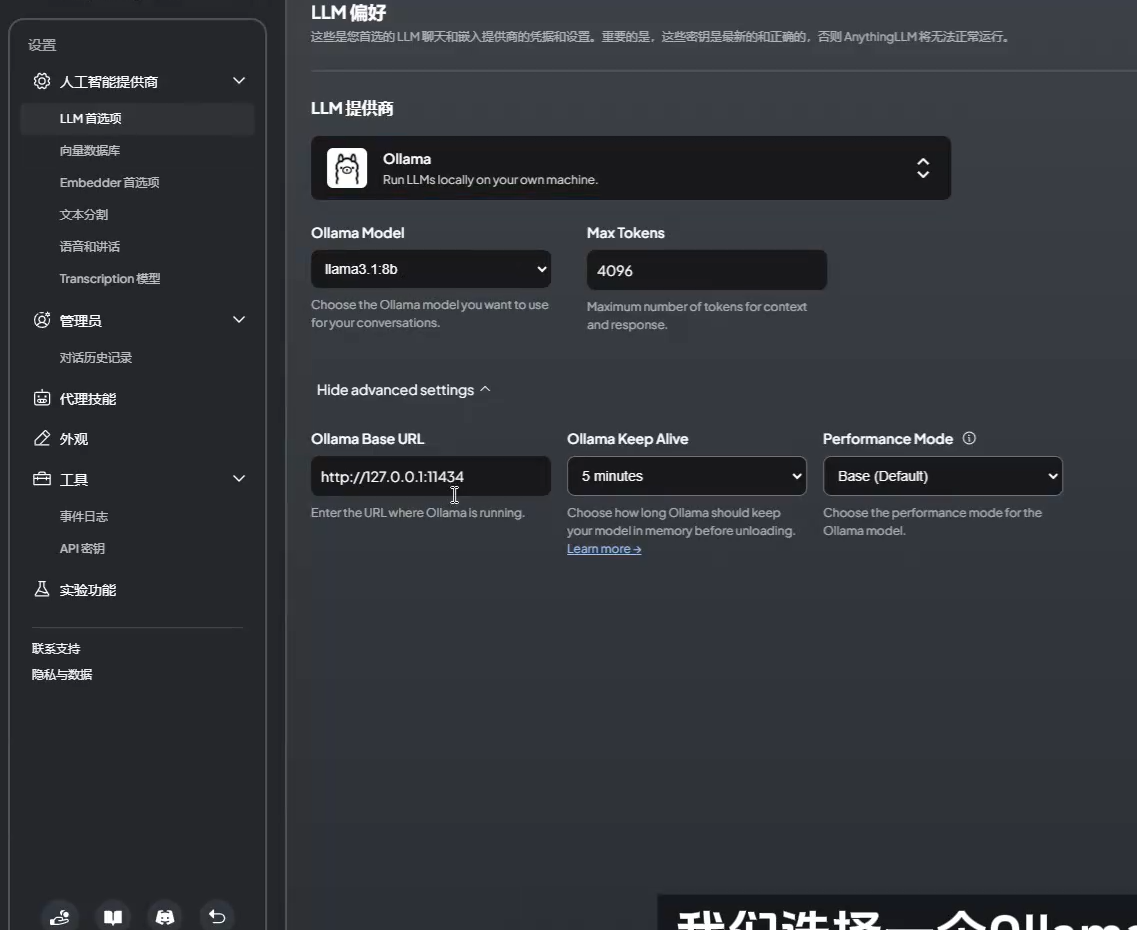Click the Learn more link
This screenshot has height=930, width=1137.
(x=604, y=549)
